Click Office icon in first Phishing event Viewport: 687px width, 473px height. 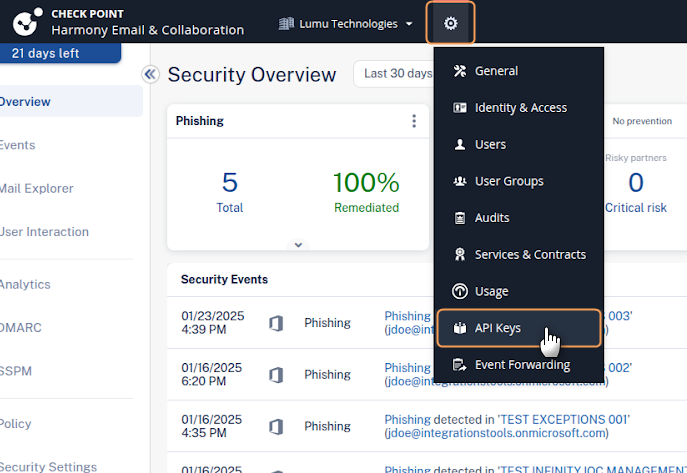[276, 323]
